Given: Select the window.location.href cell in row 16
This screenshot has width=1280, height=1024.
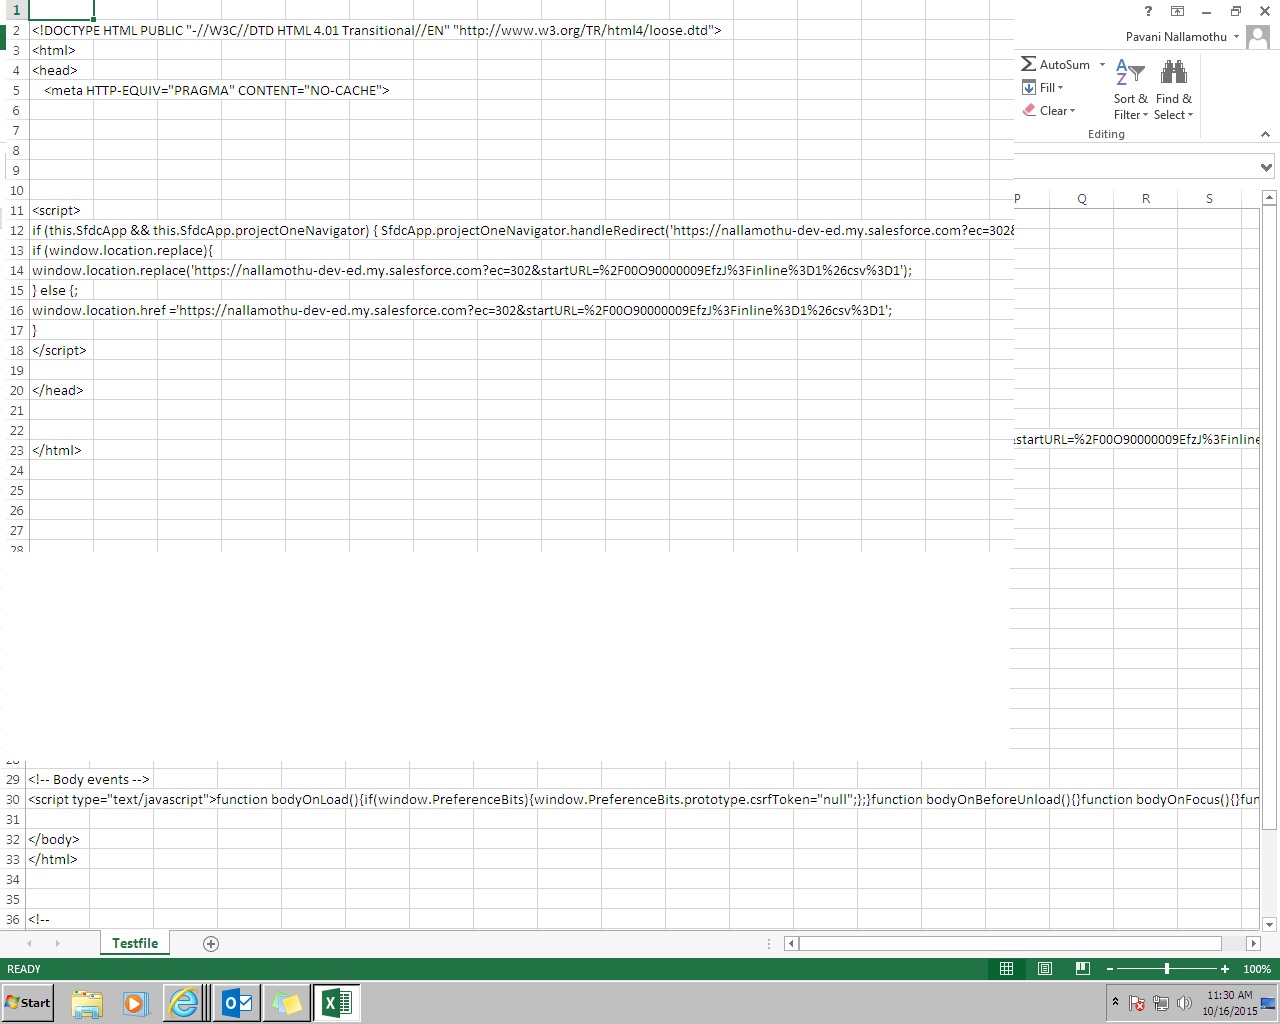Looking at the screenshot, I should click(462, 310).
